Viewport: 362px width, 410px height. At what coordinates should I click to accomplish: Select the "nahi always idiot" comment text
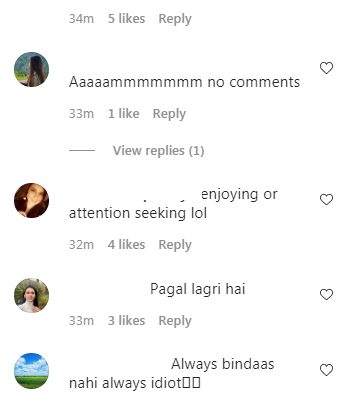pos(135,383)
